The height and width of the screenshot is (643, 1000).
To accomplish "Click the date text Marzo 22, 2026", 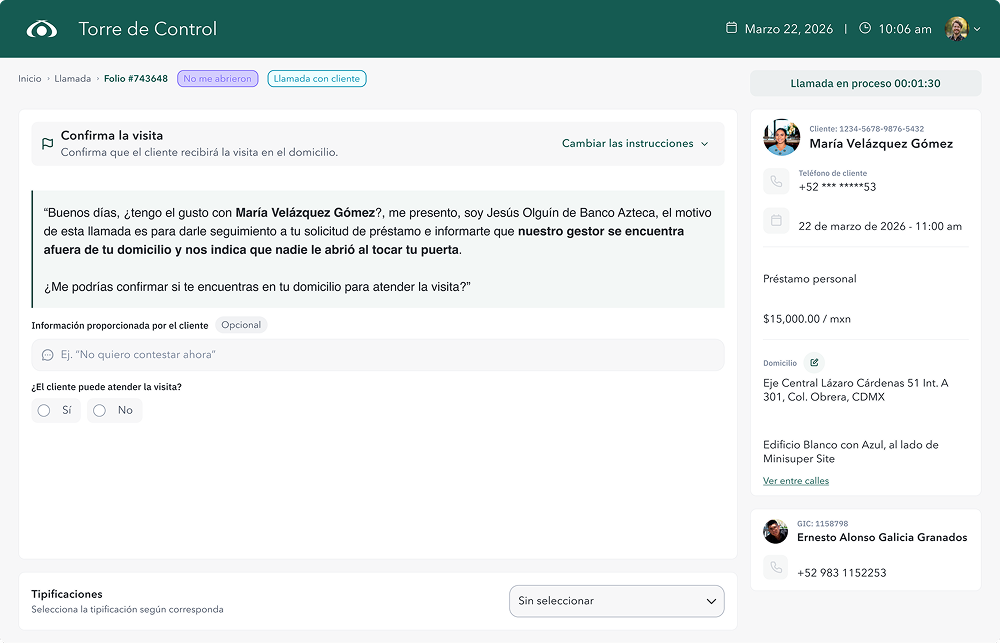I will (x=789, y=29).
